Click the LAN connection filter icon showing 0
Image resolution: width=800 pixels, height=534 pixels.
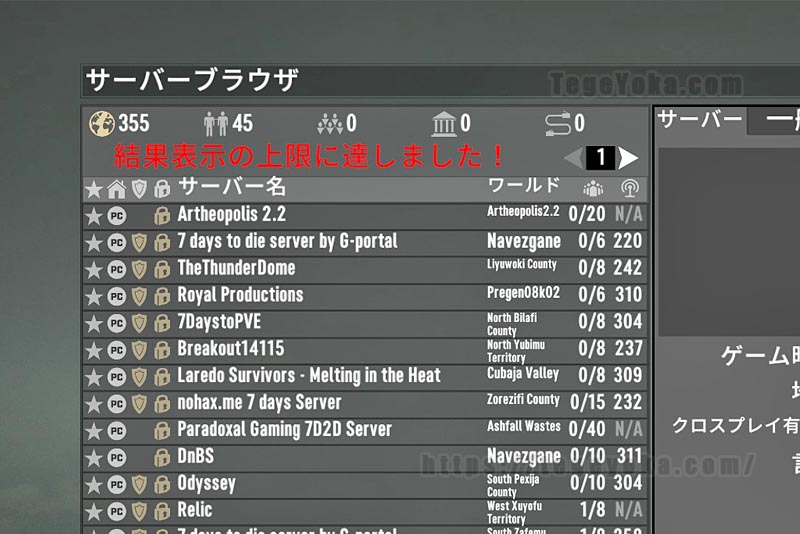tap(558, 124)
